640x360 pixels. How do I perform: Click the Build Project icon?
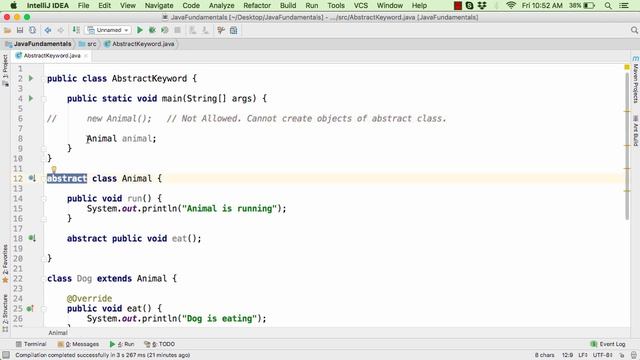[x=76, y=30]
